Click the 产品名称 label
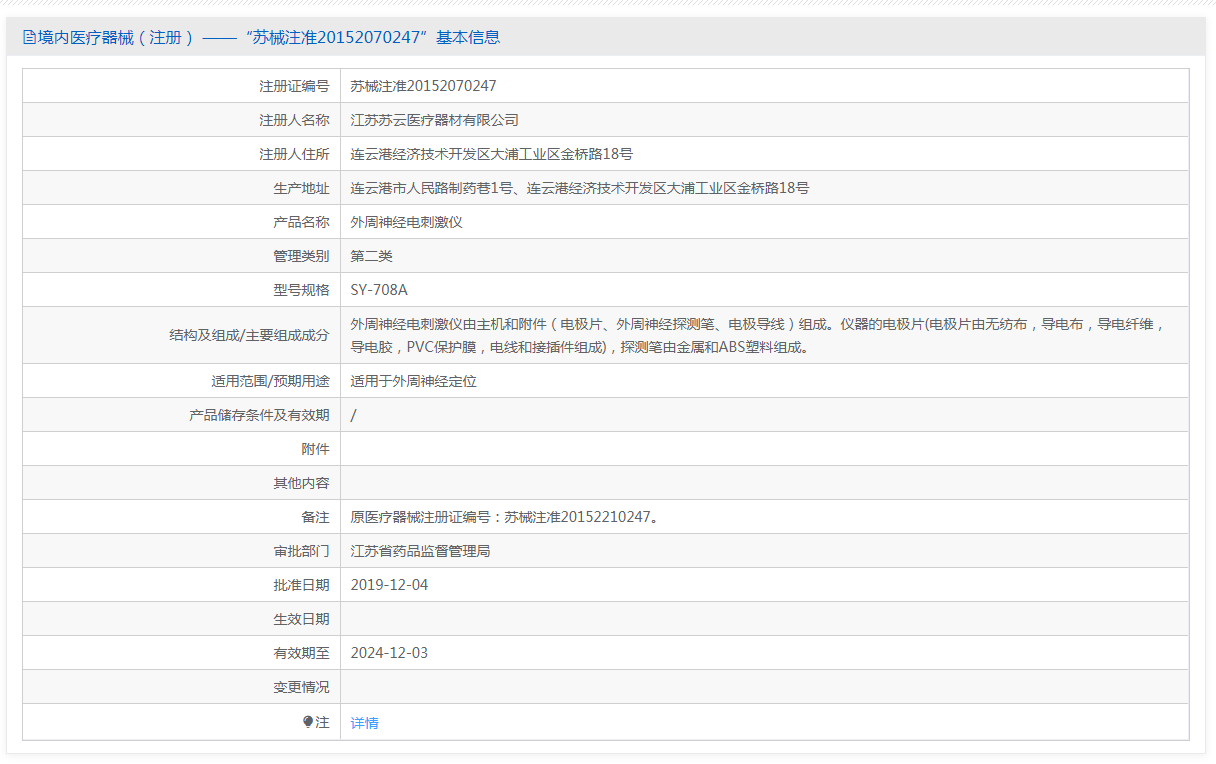 (x=301, y=222)
